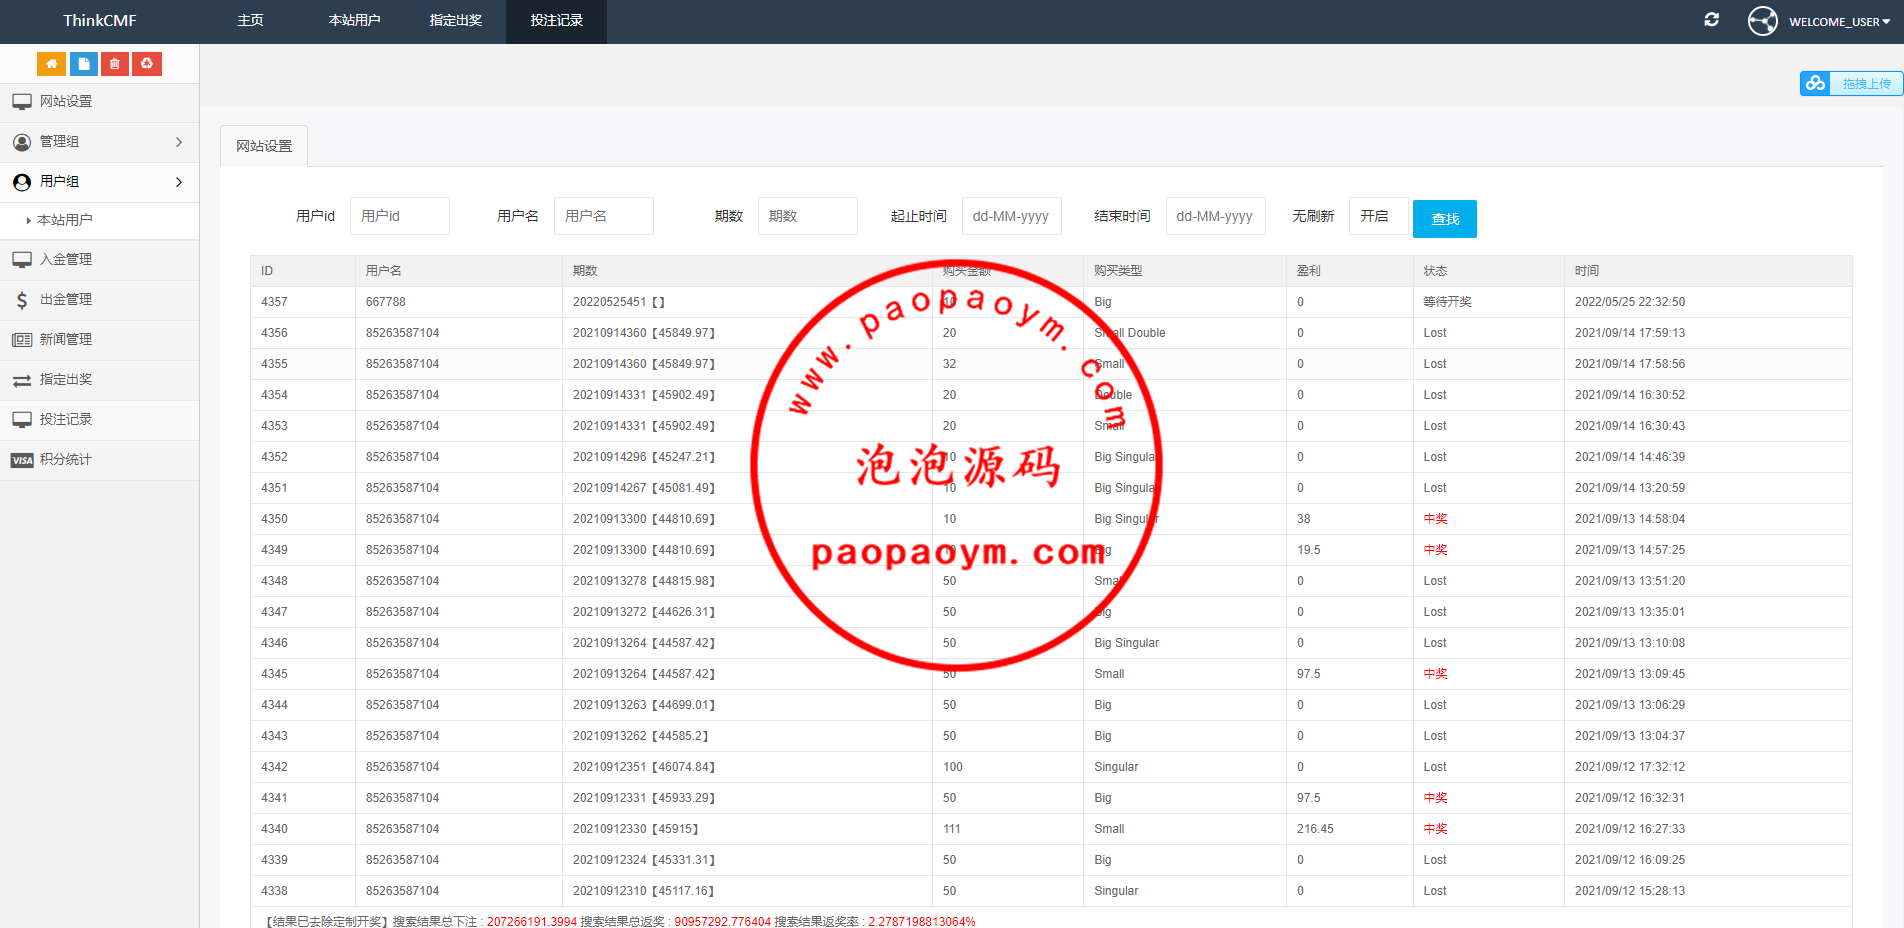Click the orange home icon button

coord(51,64)
